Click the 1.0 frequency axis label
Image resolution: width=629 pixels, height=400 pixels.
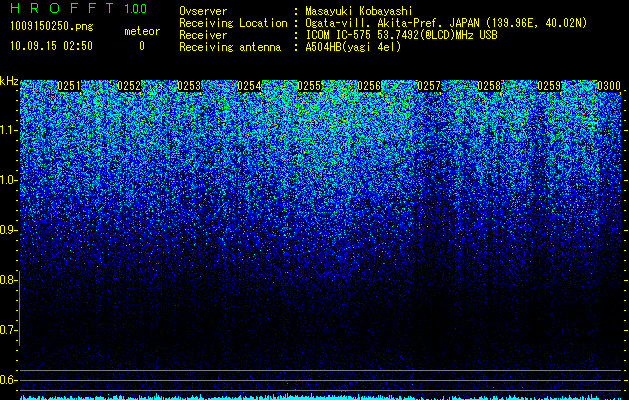[x=8, y=180]
